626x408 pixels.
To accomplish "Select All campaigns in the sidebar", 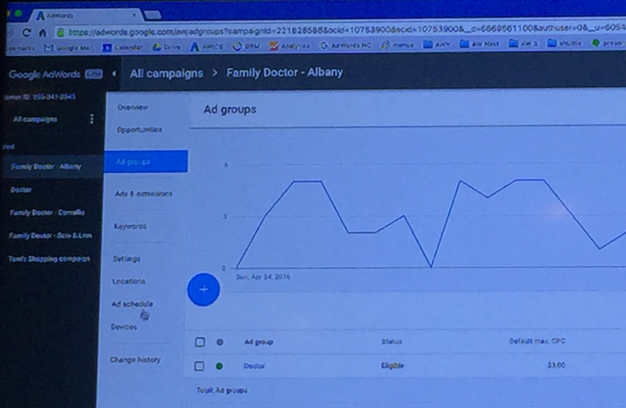I will click(x=35, y=119).
